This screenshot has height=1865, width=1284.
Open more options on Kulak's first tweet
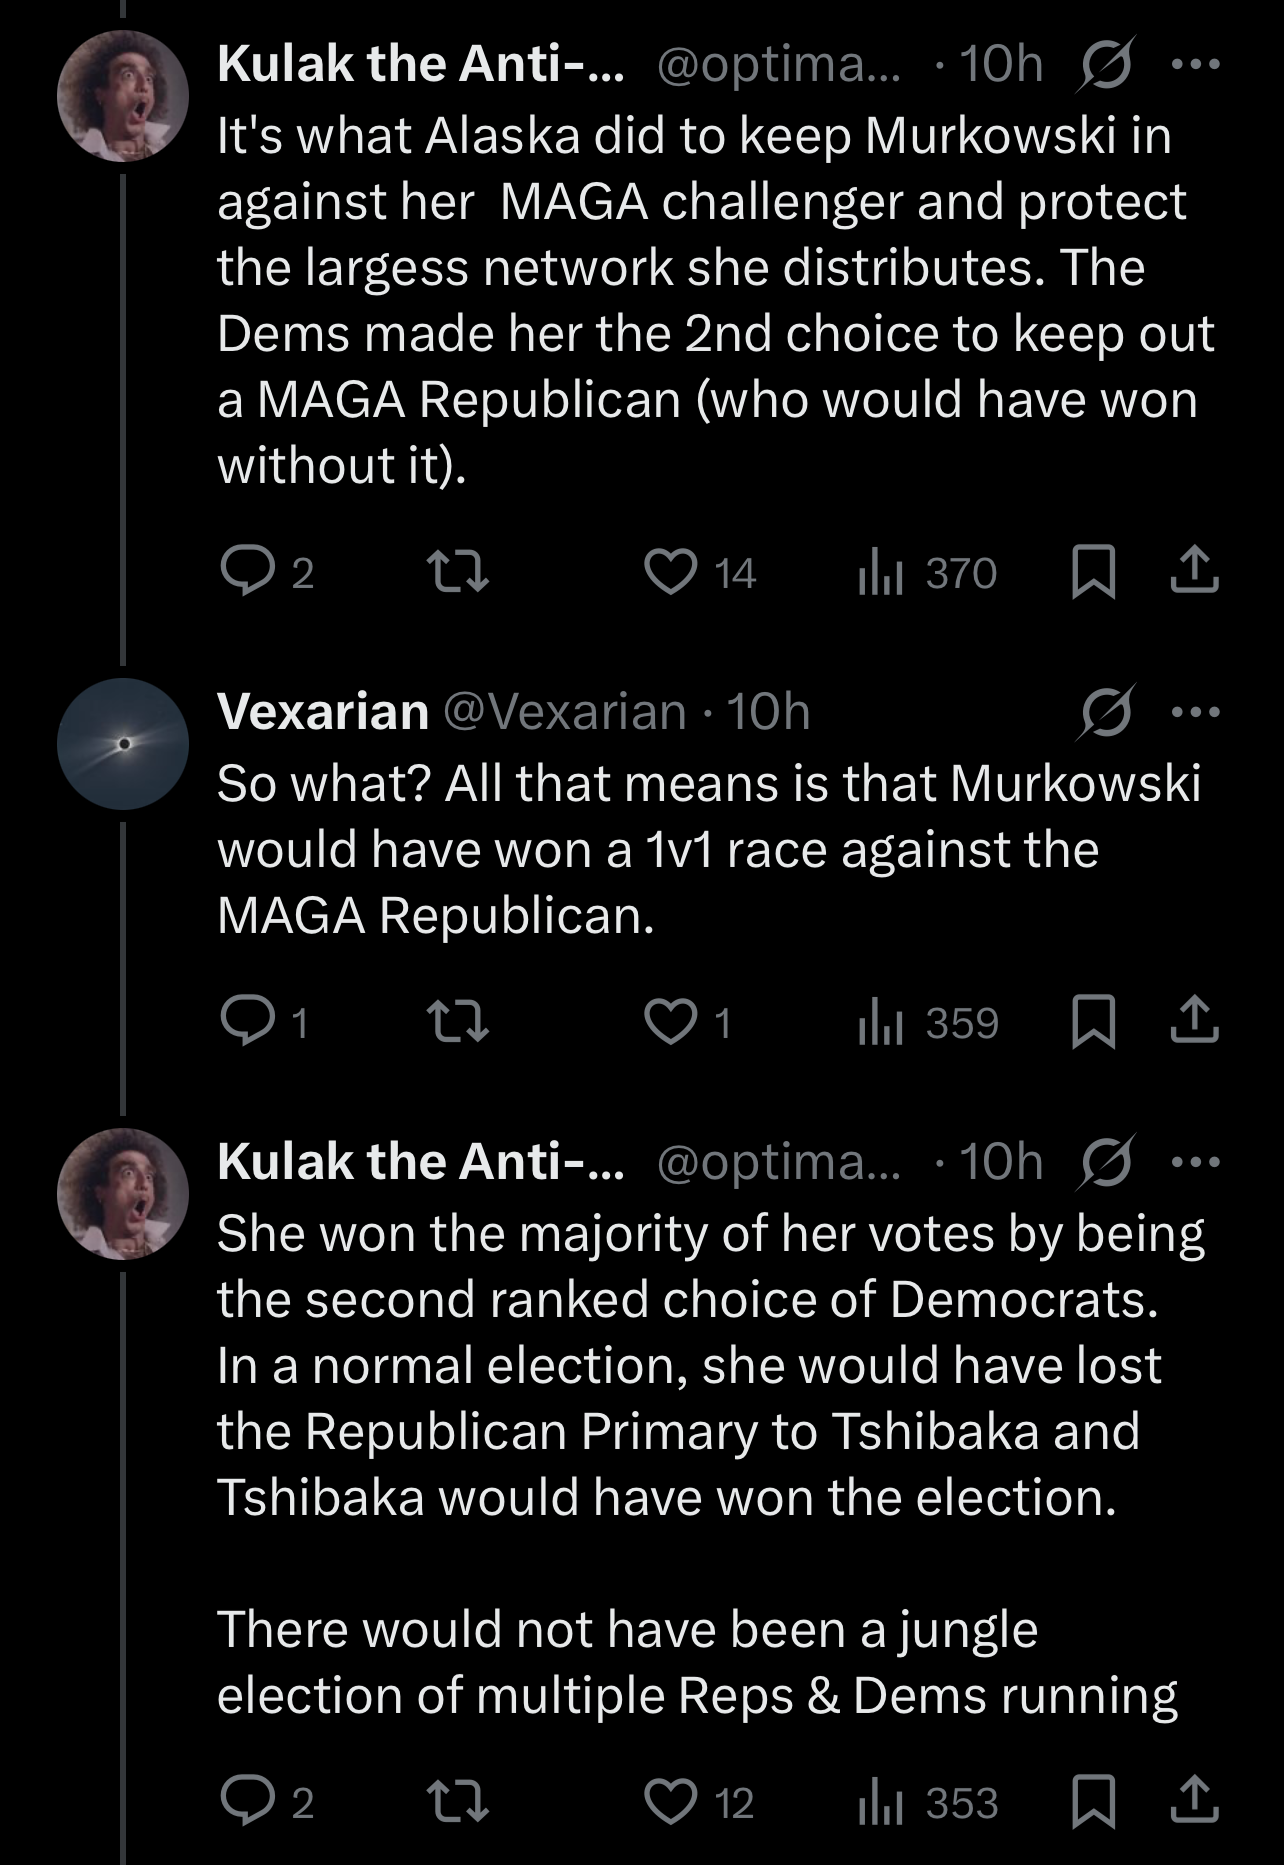pos(1195,64)
